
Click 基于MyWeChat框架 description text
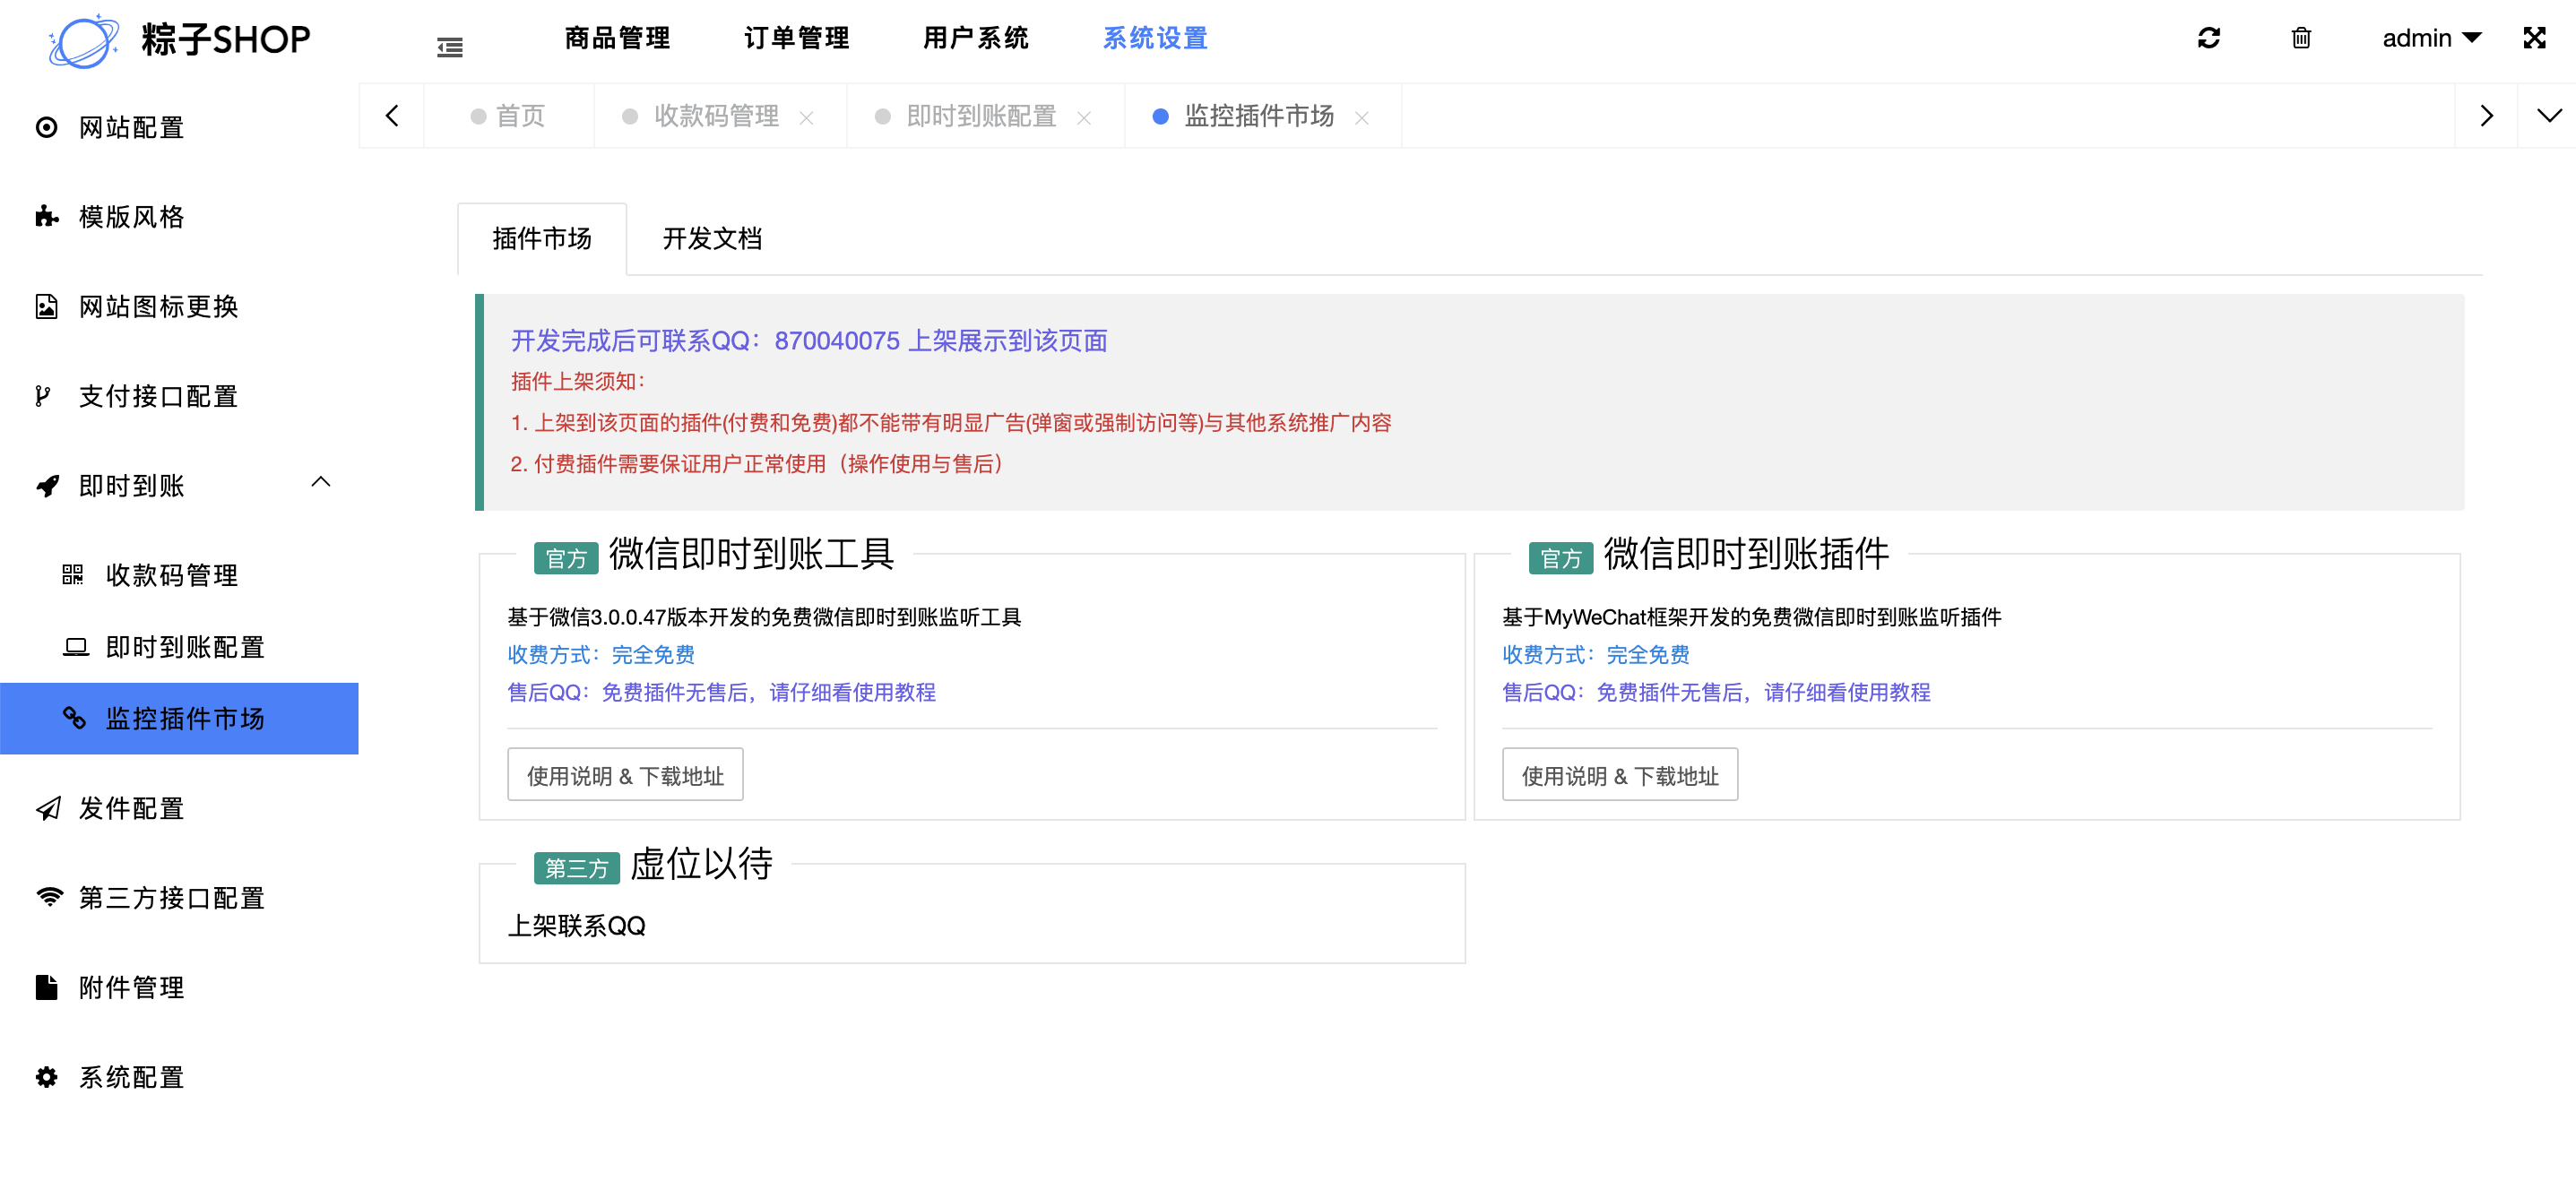[1752, 617]
